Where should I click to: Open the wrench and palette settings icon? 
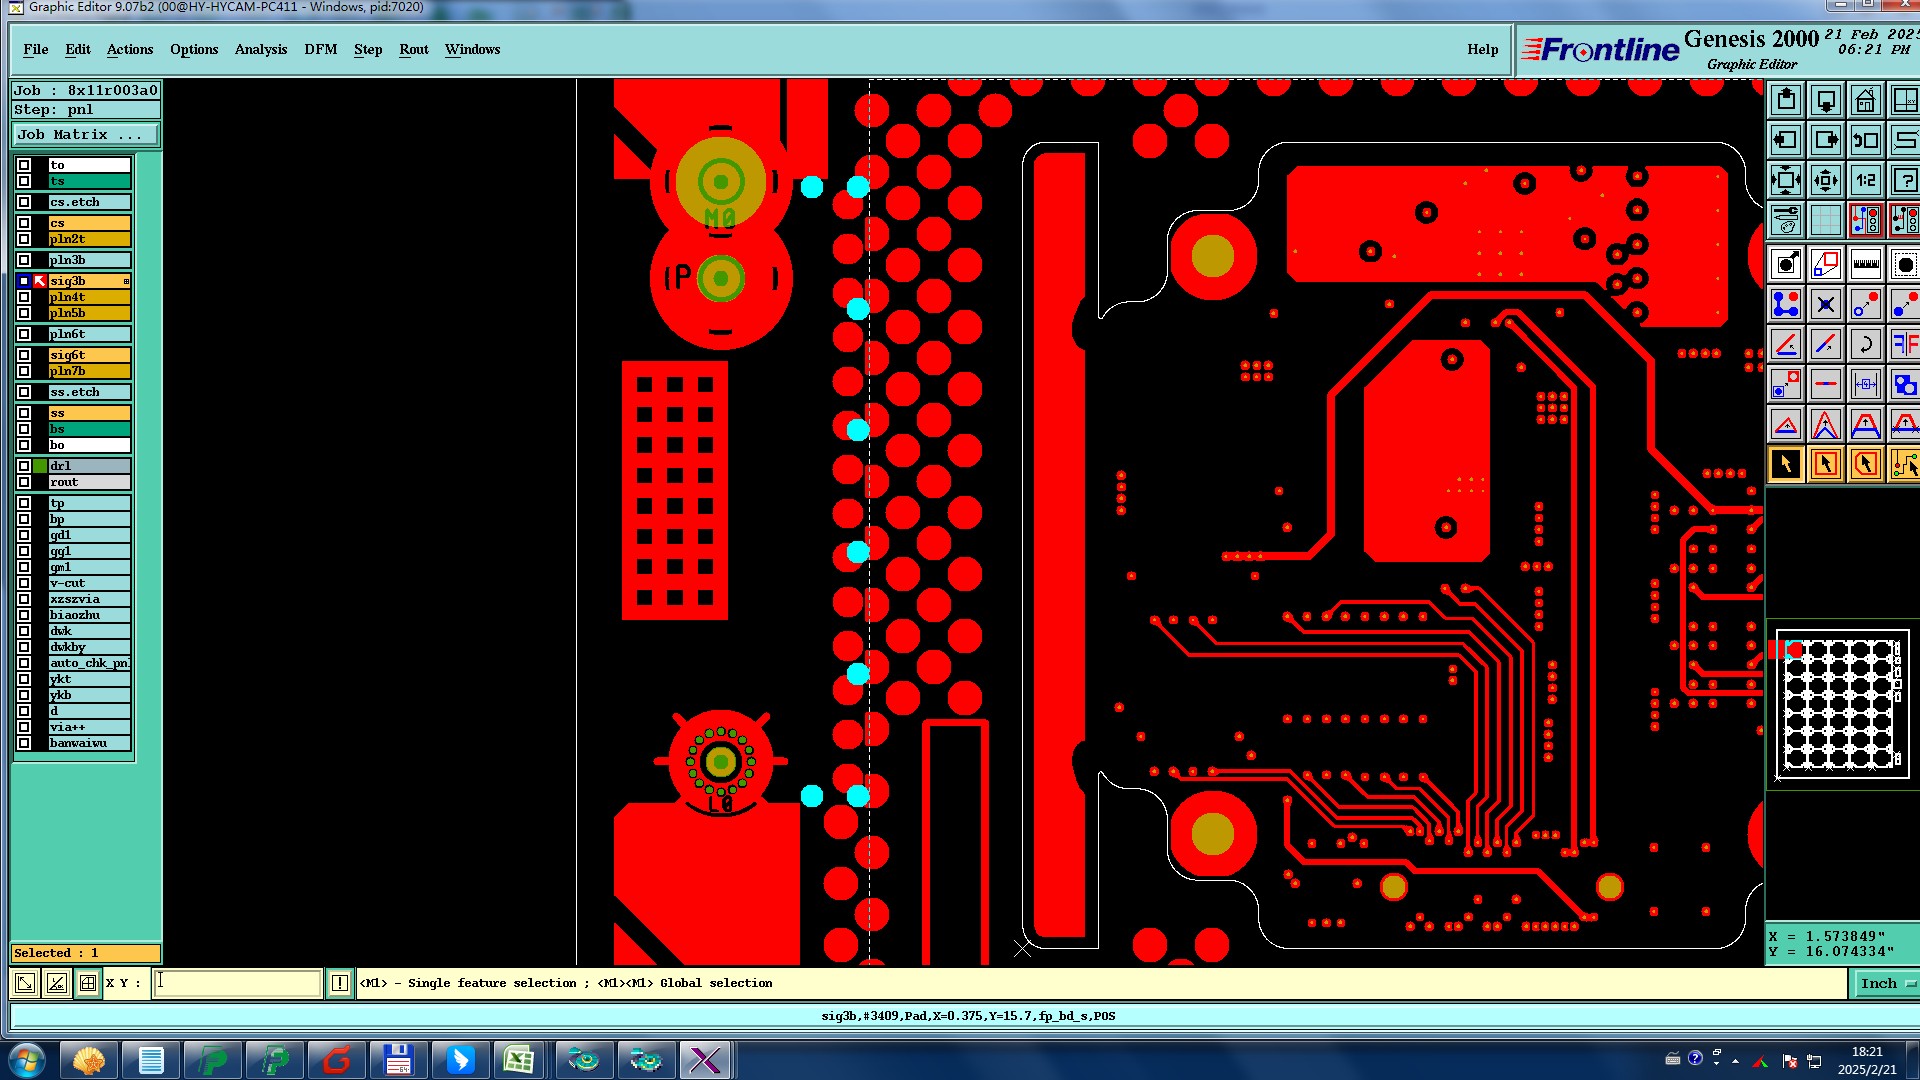[1786, 220]
